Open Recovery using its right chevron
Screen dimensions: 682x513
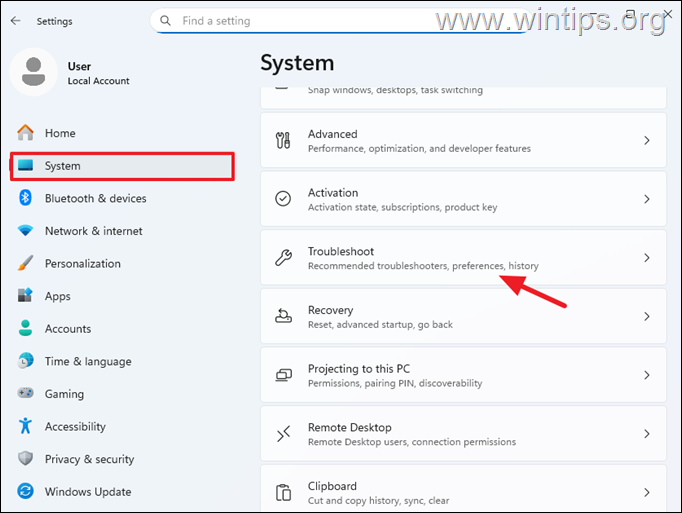pos(647,316)
